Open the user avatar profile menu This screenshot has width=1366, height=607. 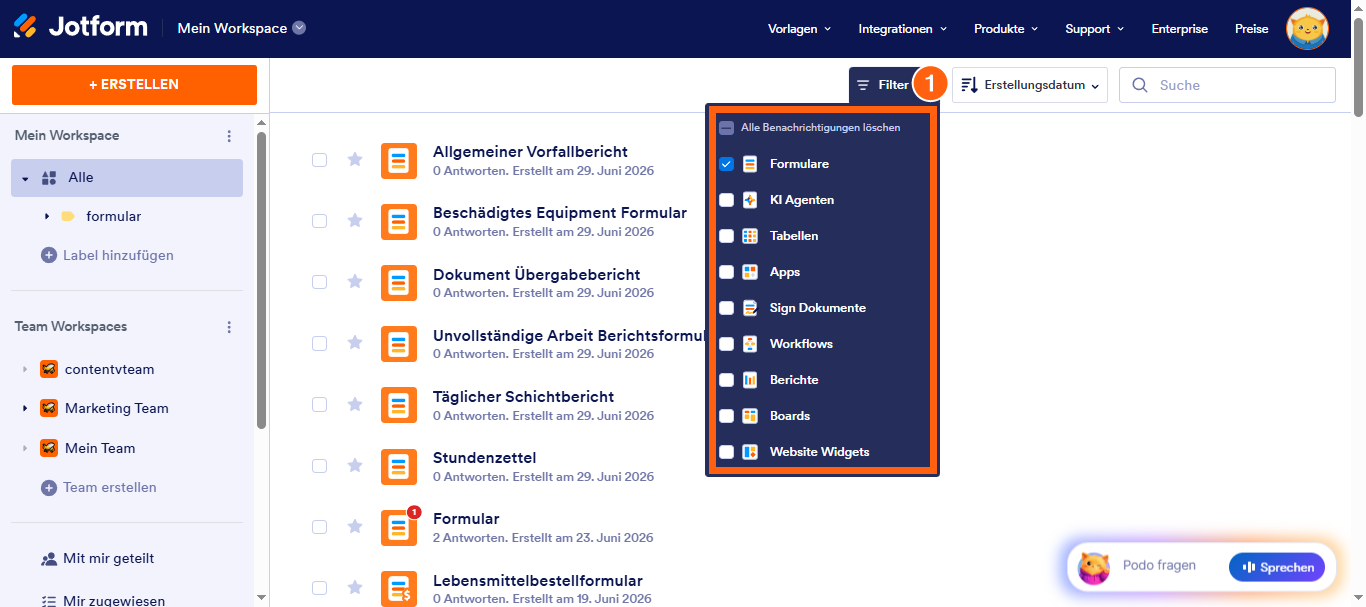(x=1307, y=29)
